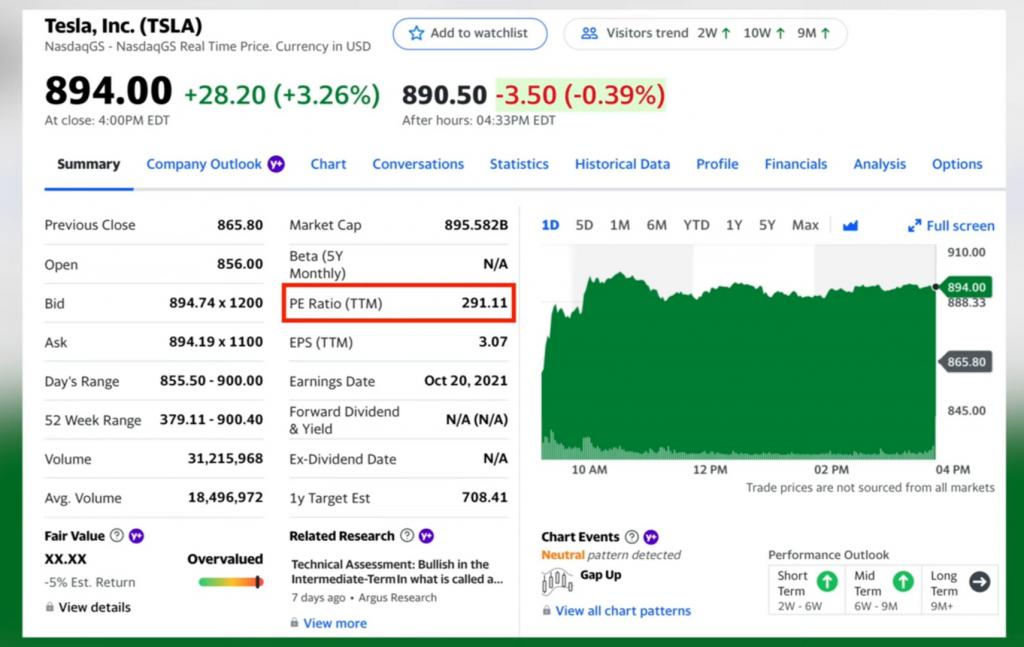Click the 865.80 previous close chart tag

click(x=965, y=362)
